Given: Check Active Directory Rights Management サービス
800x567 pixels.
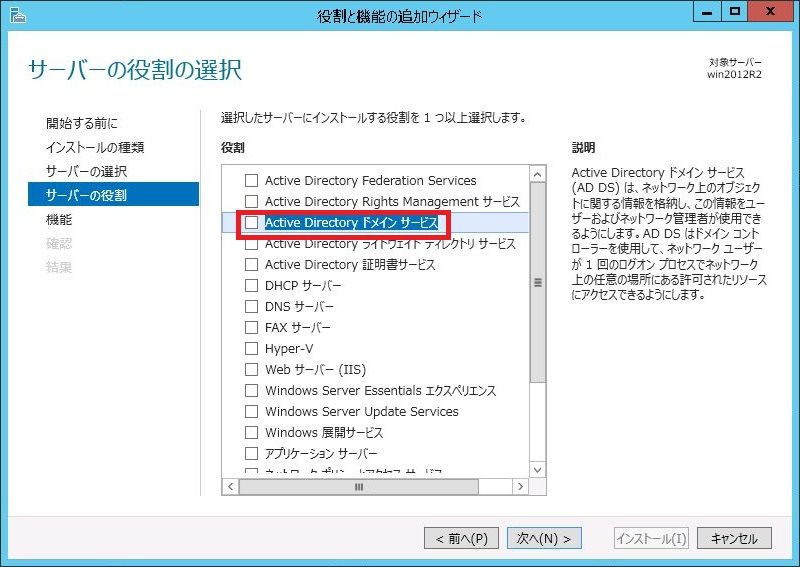Looking at the screenshot, I should pos(252,202).
